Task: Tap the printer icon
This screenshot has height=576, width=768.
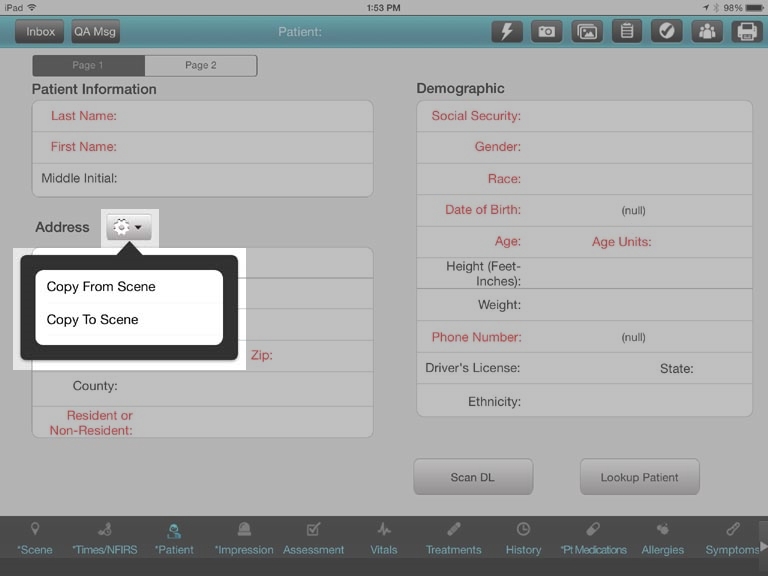Action: [x=747, y=32]
